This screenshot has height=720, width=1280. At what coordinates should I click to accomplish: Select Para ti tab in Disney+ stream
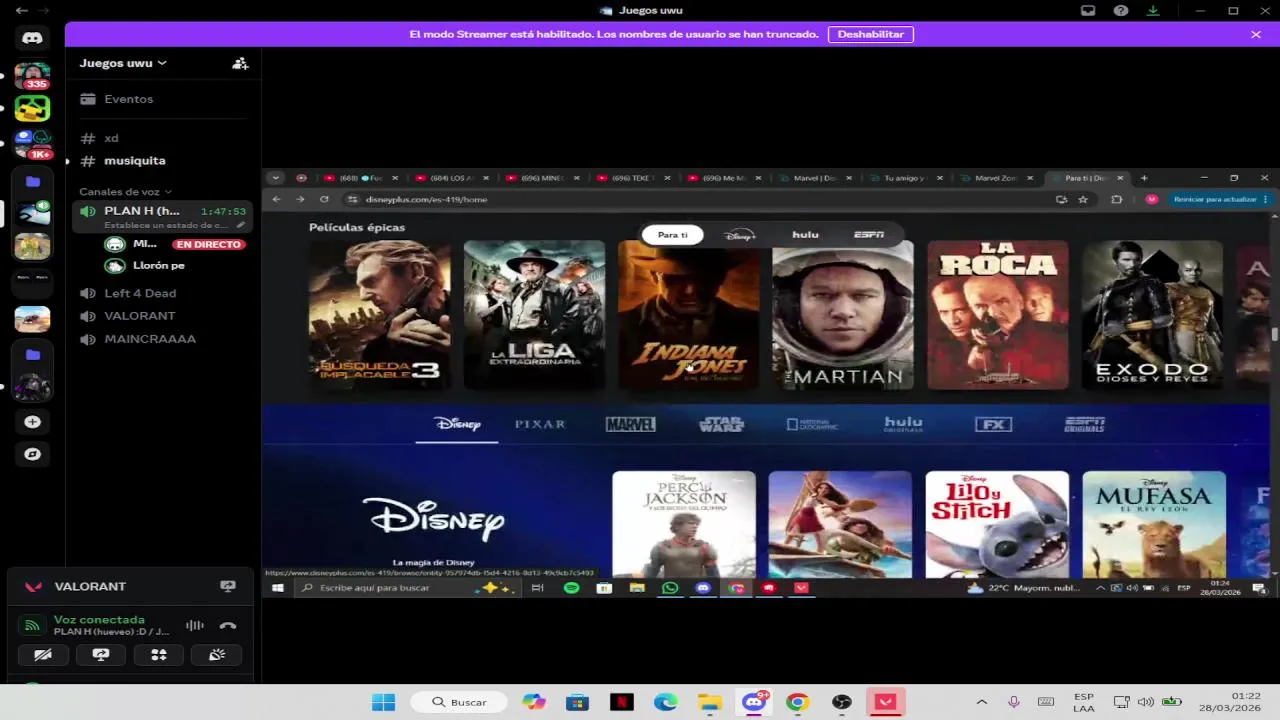tap(672, 235)
